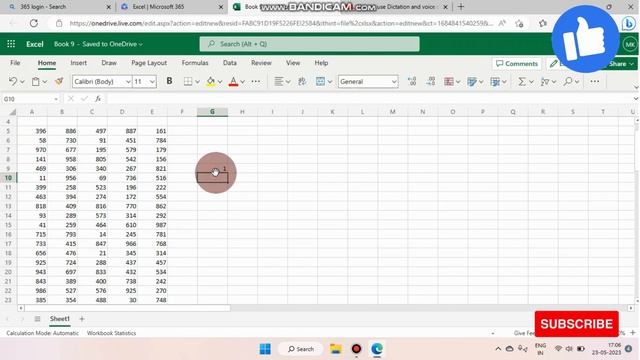Select all cells corner triangle
Screen dimensions: 640x360
coord(12,112)
